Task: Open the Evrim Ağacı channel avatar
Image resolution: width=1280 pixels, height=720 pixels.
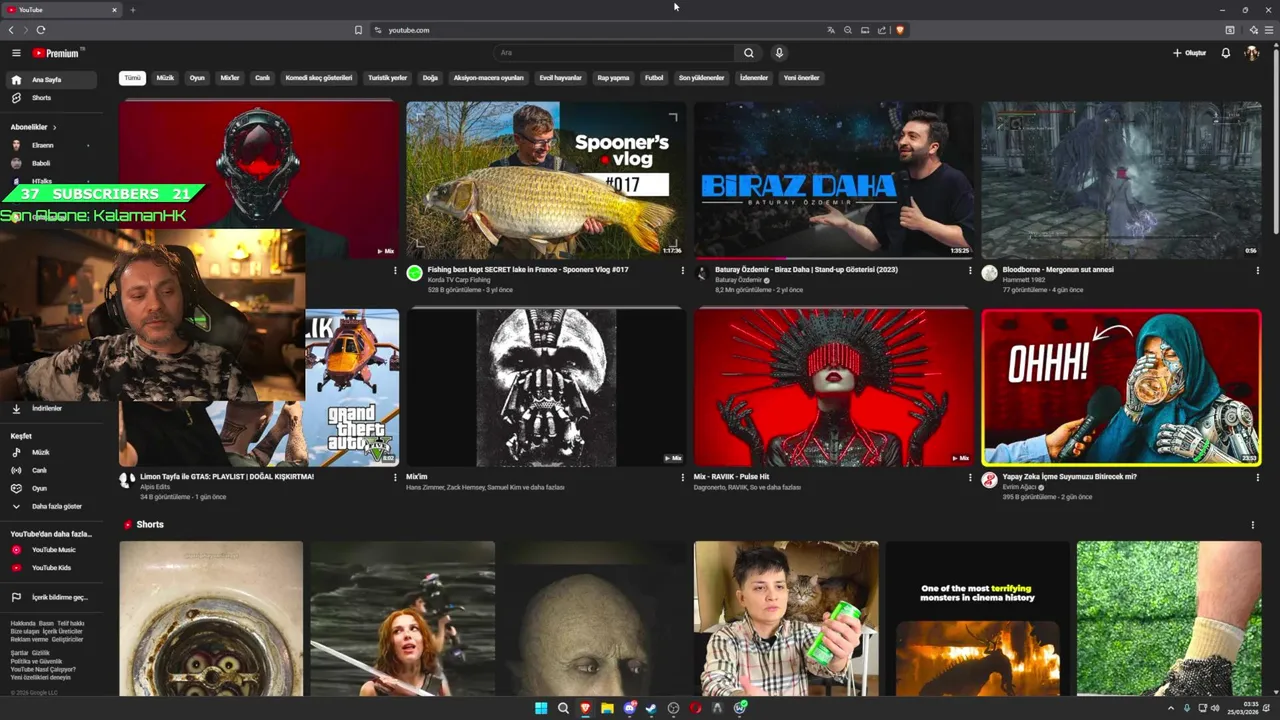Action: (989, 480)
